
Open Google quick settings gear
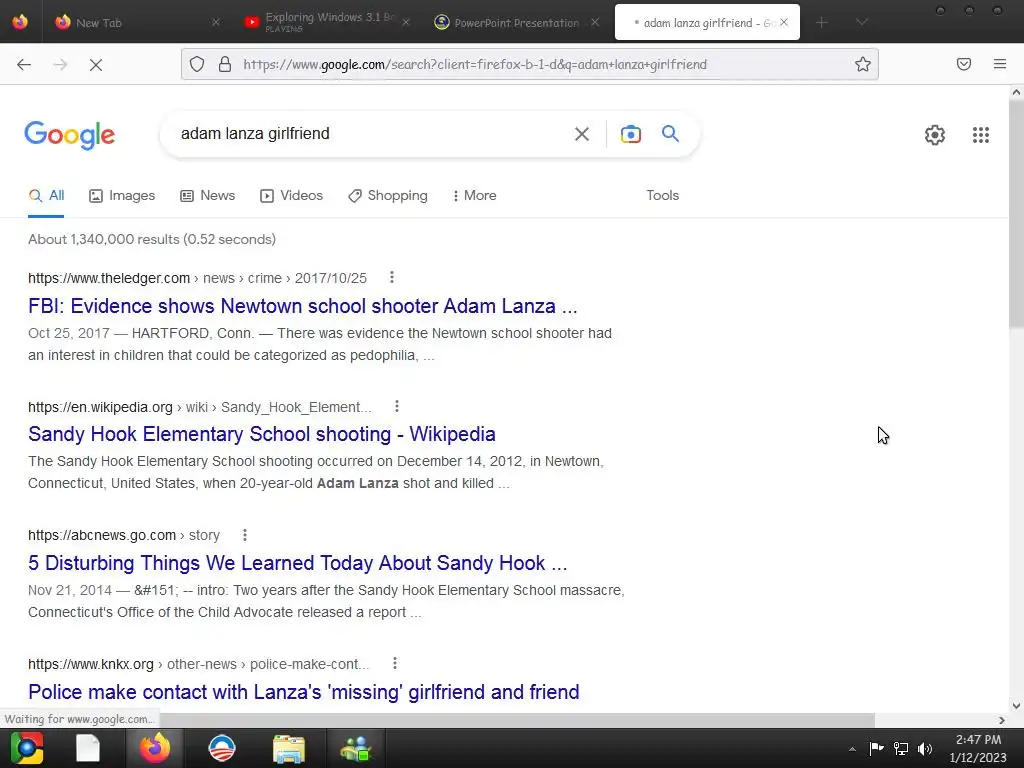(x=935, y=135)
